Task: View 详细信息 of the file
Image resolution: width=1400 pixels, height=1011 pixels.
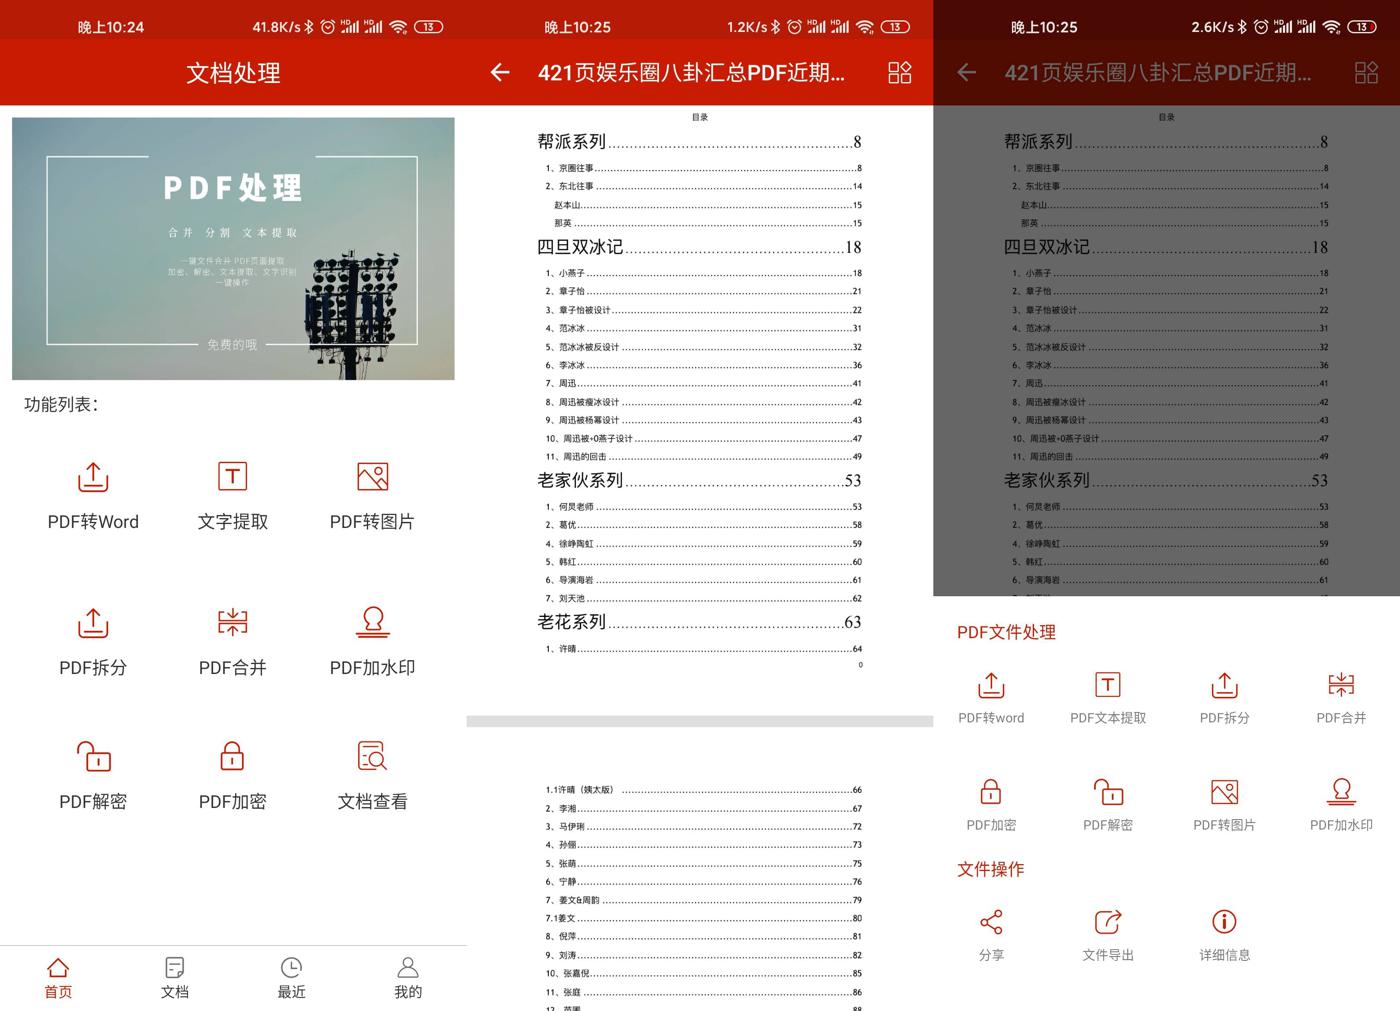Action: [x=1224, y=934]
